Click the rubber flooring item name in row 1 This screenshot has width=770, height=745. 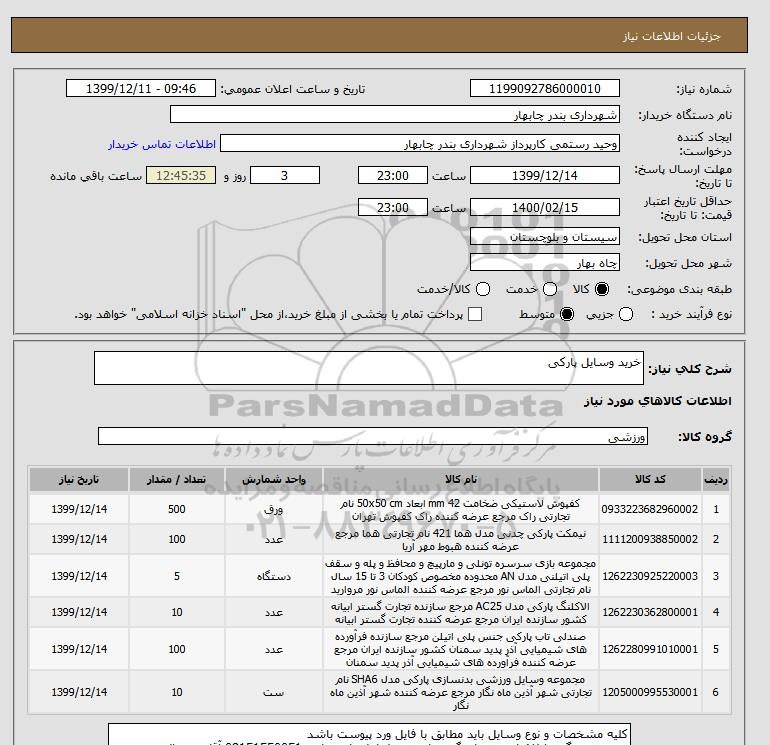(x=461, y=510)
